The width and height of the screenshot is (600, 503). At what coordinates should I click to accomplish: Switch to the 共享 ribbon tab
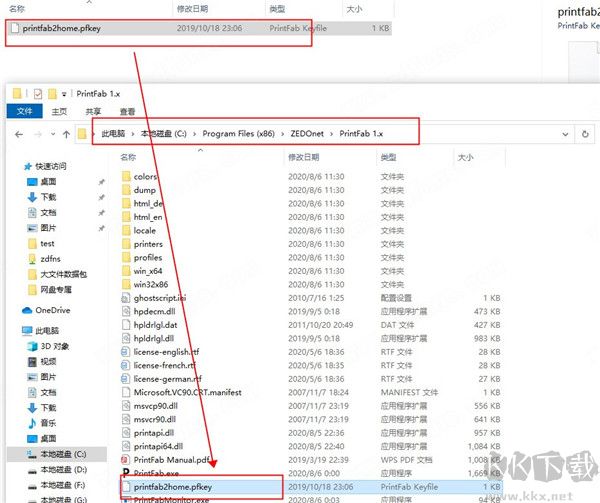(93, 111)
